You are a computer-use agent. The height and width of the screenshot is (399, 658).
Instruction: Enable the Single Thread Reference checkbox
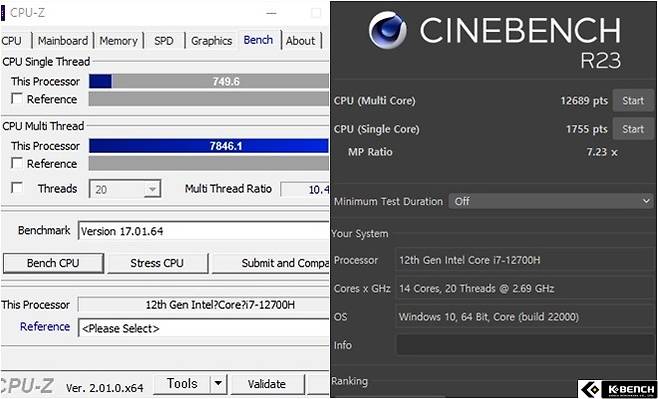(x=17, y=99)
